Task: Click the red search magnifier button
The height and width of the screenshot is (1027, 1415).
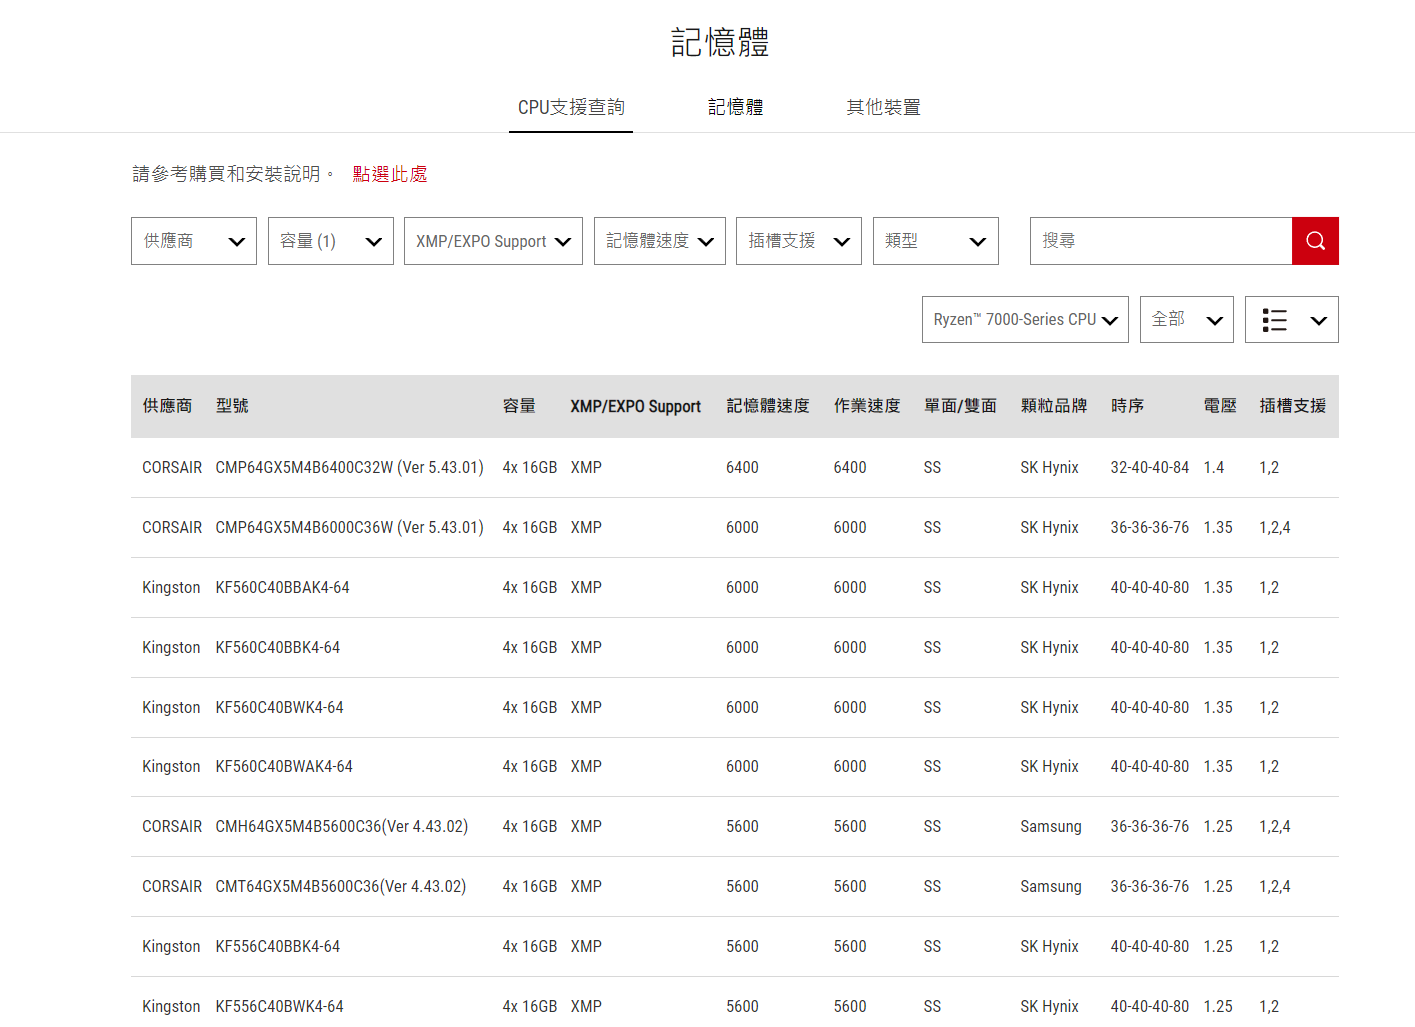Action: coord(1314,241)
